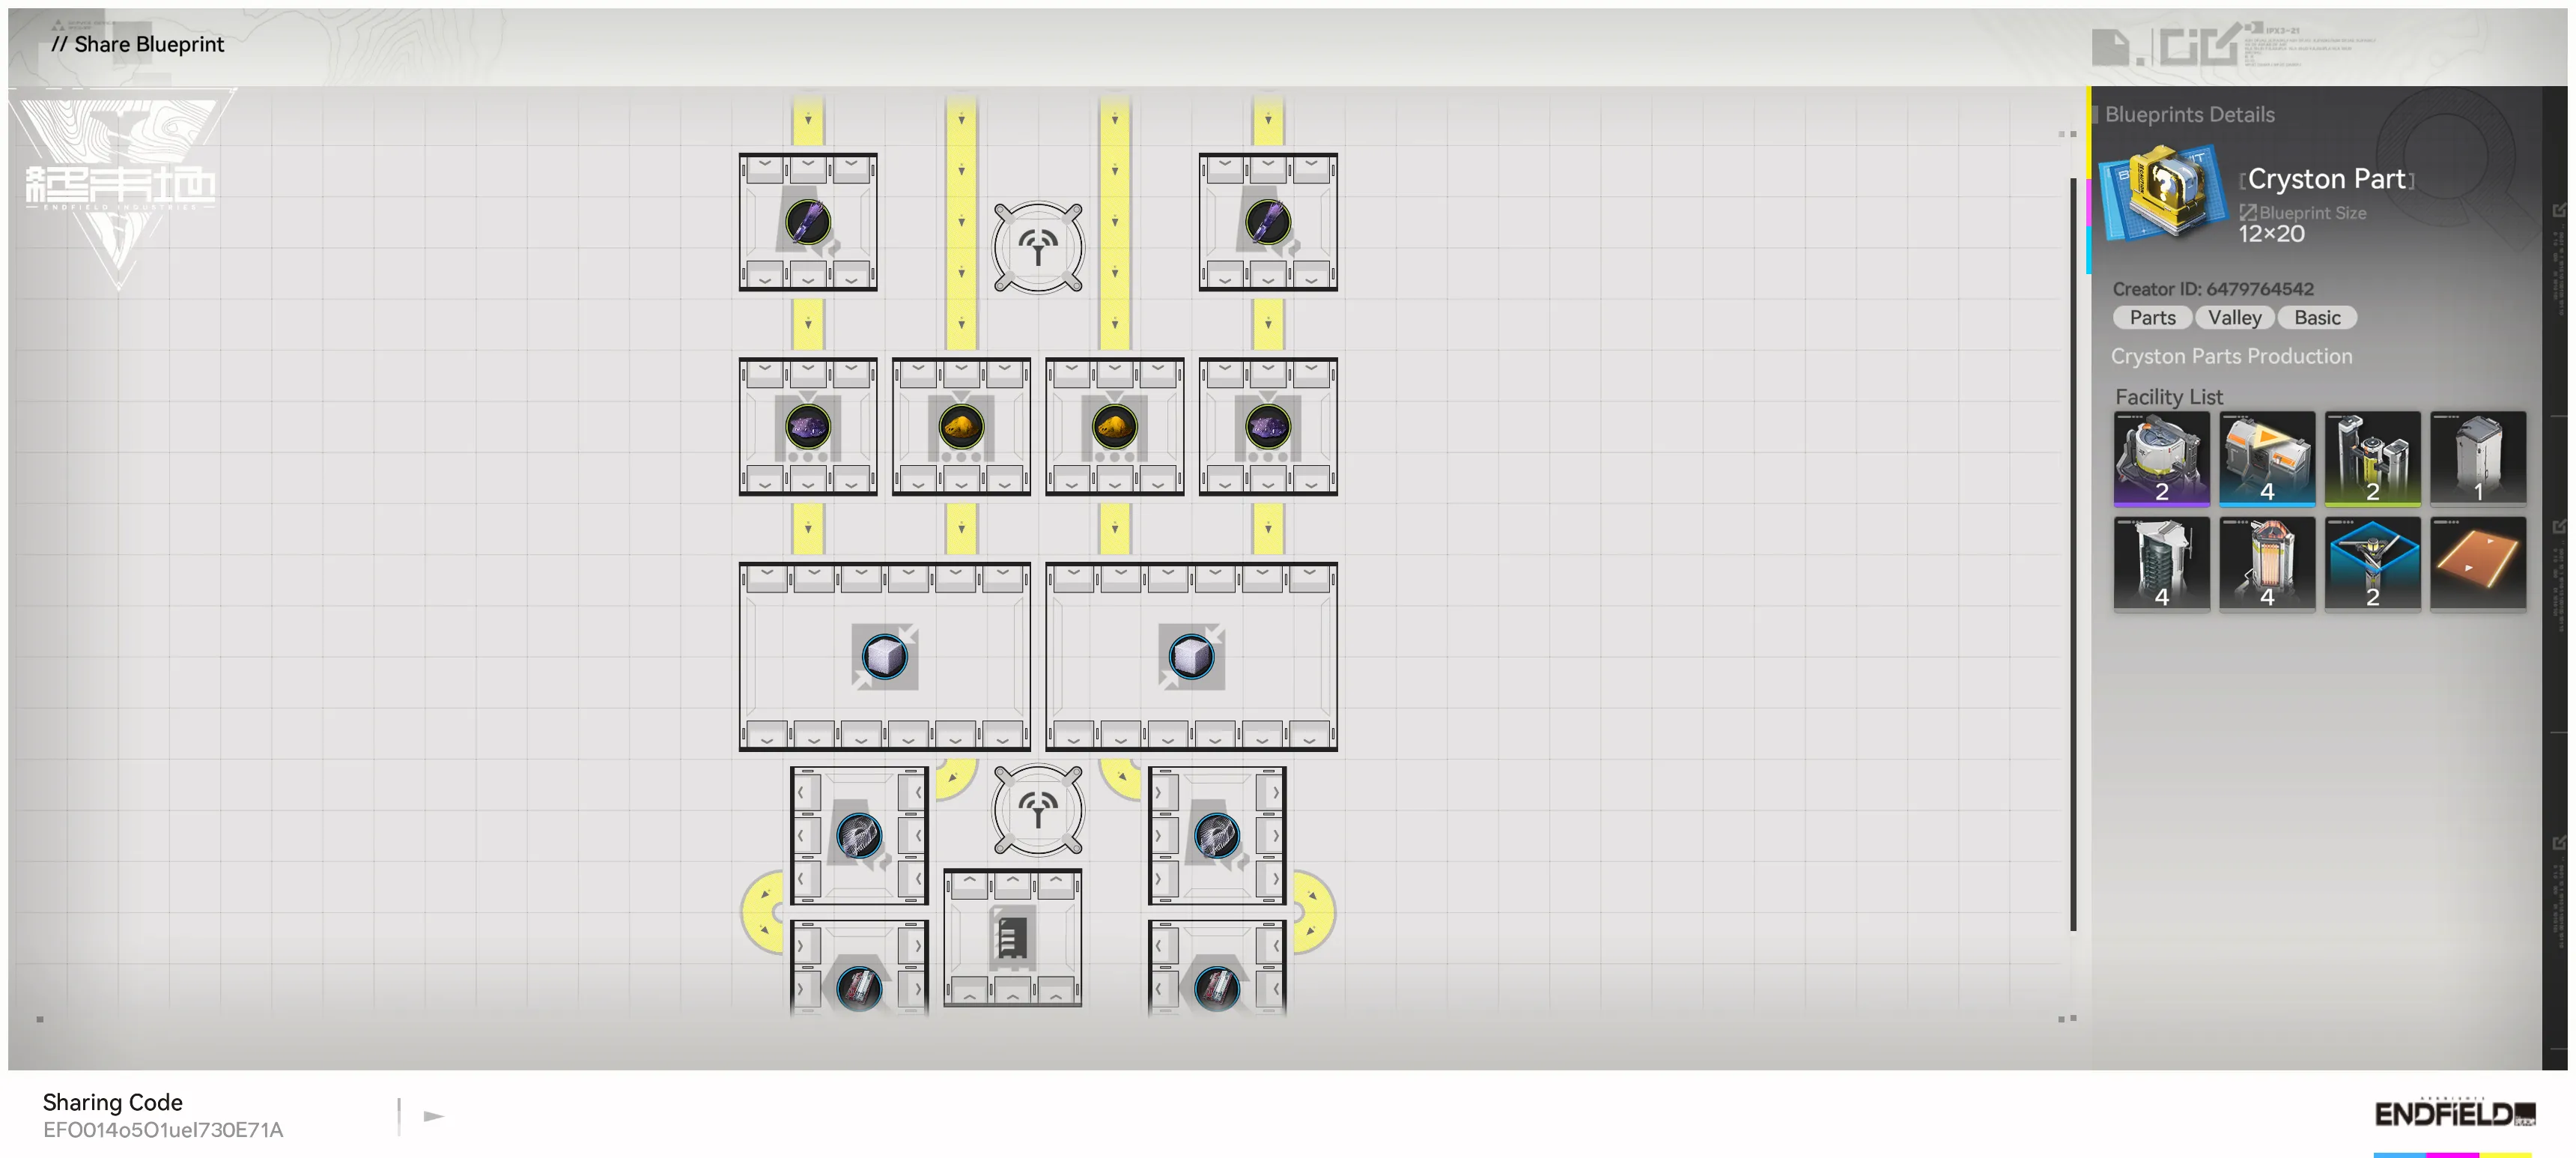This screenshot has width=2576, height=1158.
Task: Click the Cryston Part blueprint thumbnail icon
Action: coord(2164,194)
